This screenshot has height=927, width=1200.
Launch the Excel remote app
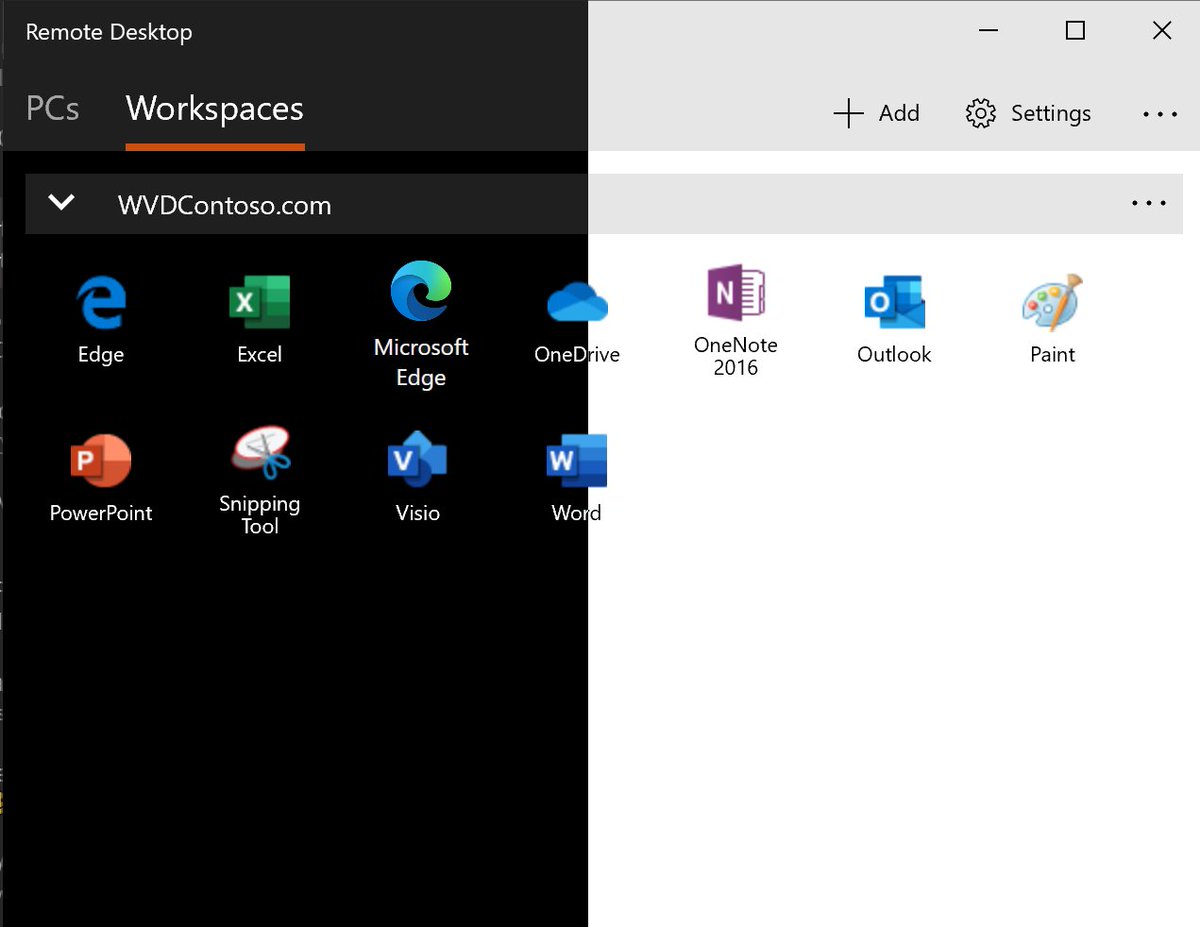pos(259,302)
